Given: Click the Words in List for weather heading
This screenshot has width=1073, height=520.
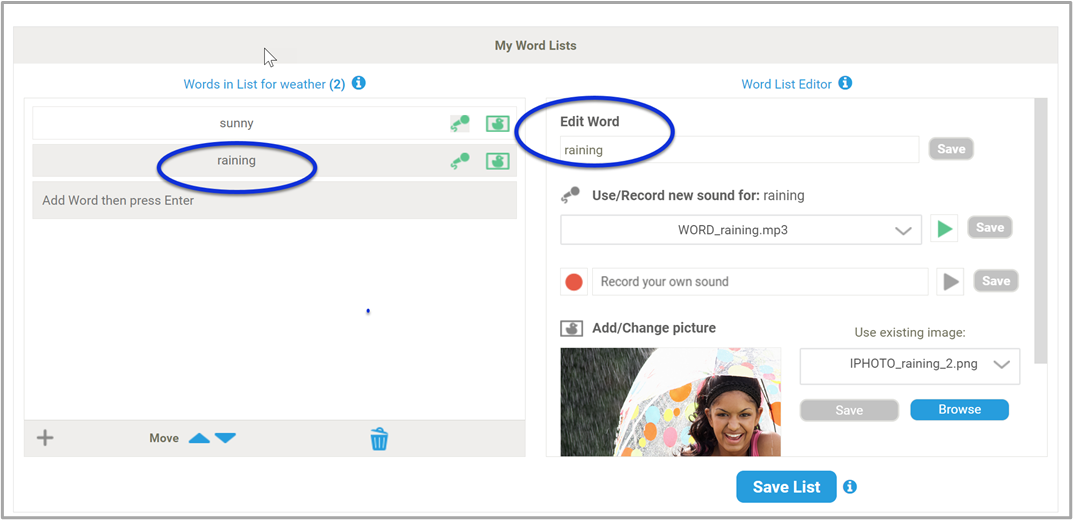Looking at the screenshot, I should click(x=264, y=85).
